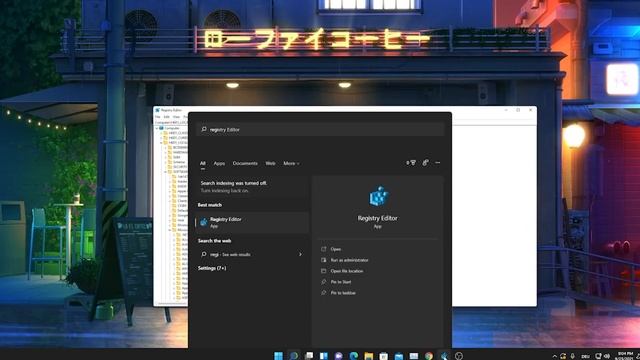Open the clock and date on taskbar
This screenshot has height=360, width=640.
point(625,356)
